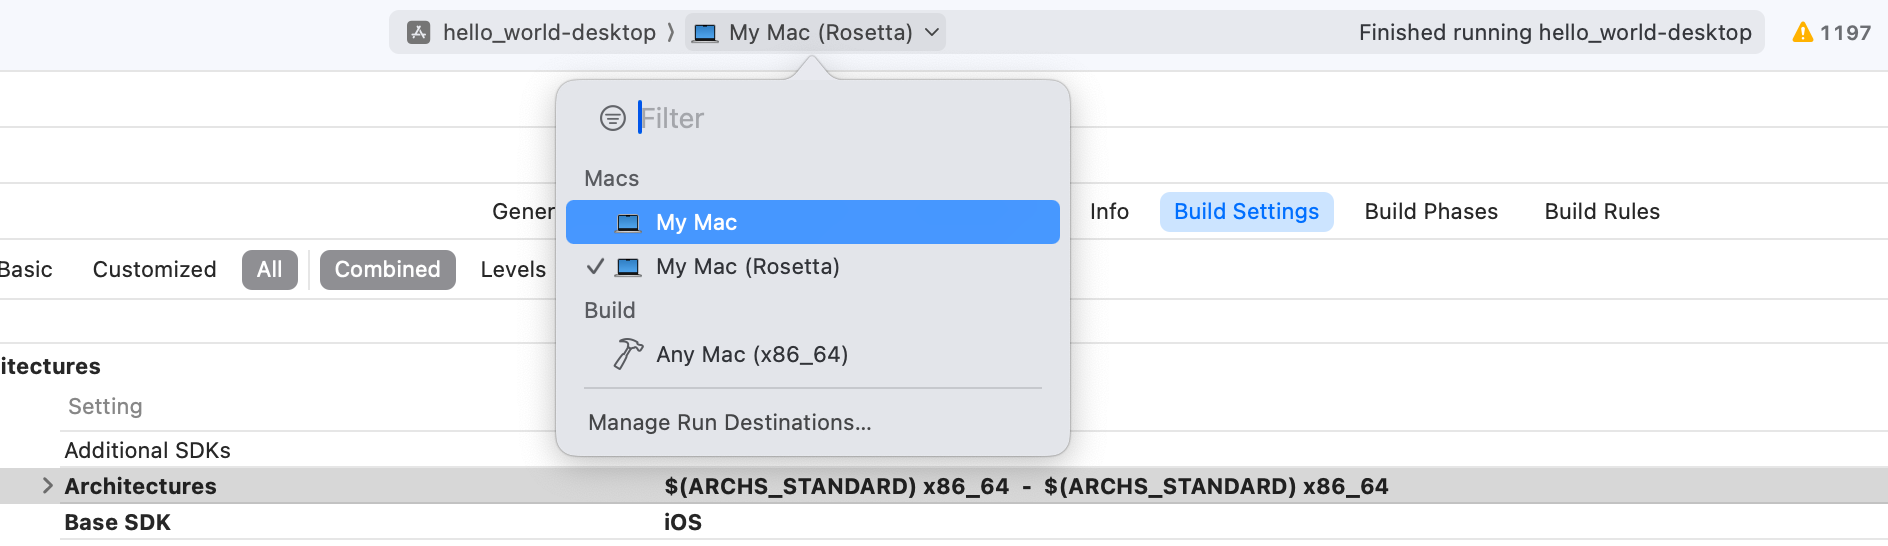1888x546 pixels.
Task: Click the yellow warning triangle icon
Action: [1802, 33]
